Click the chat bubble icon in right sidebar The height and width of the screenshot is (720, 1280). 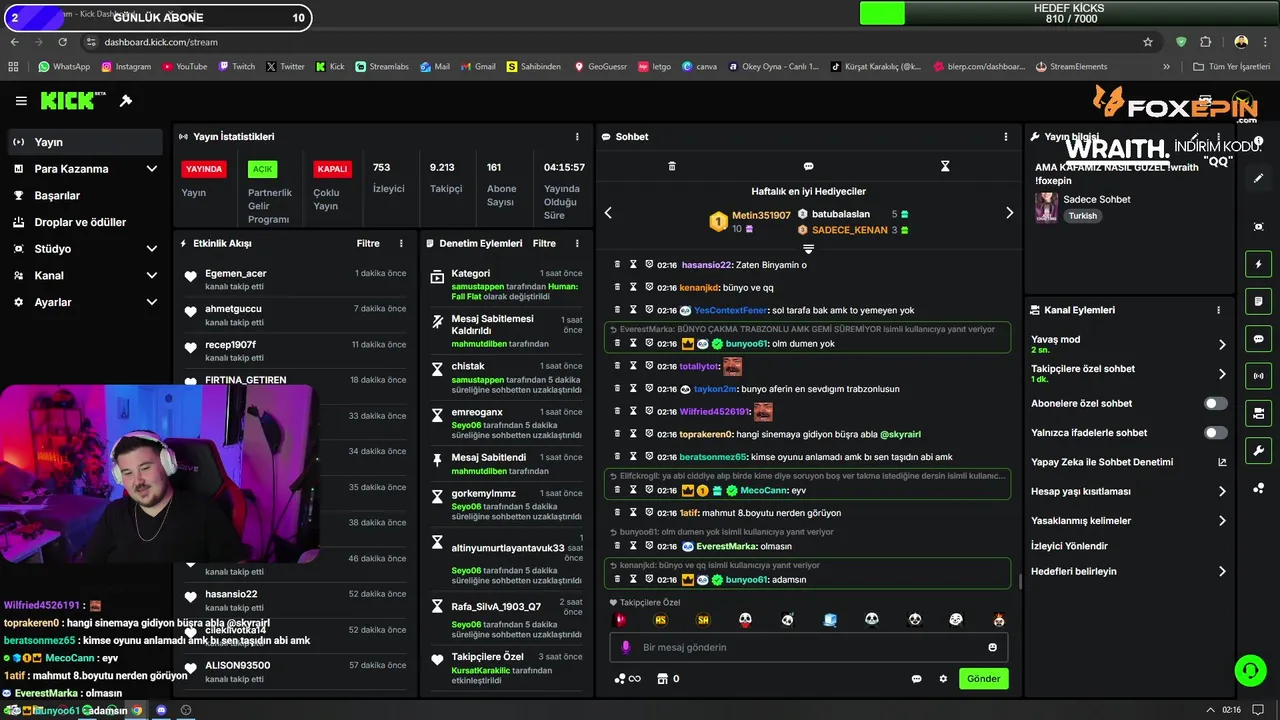point(1258,339)
